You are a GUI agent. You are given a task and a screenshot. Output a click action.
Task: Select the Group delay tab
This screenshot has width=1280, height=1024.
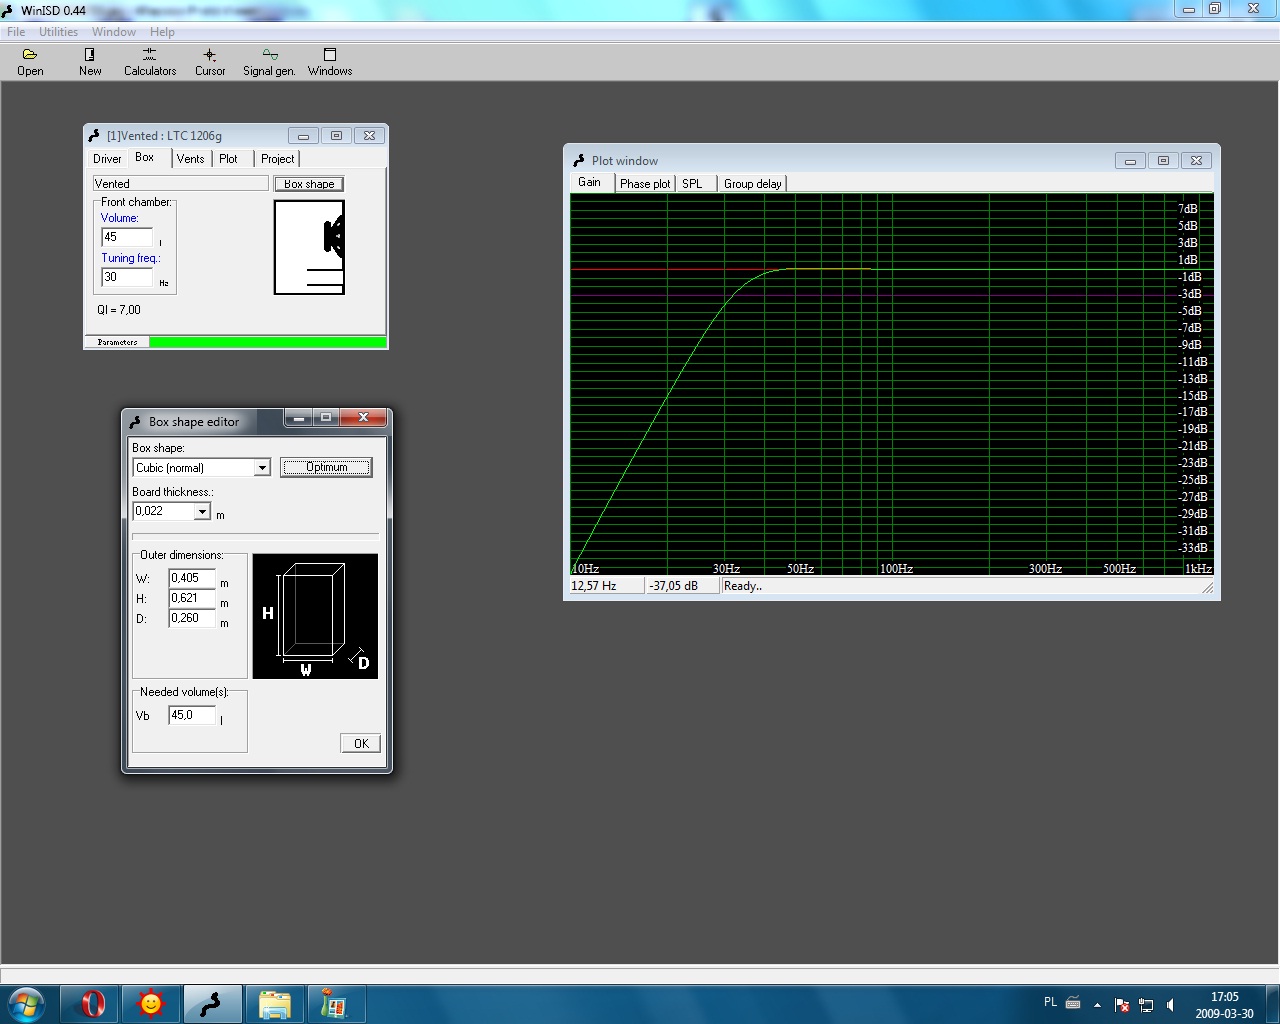752,184
